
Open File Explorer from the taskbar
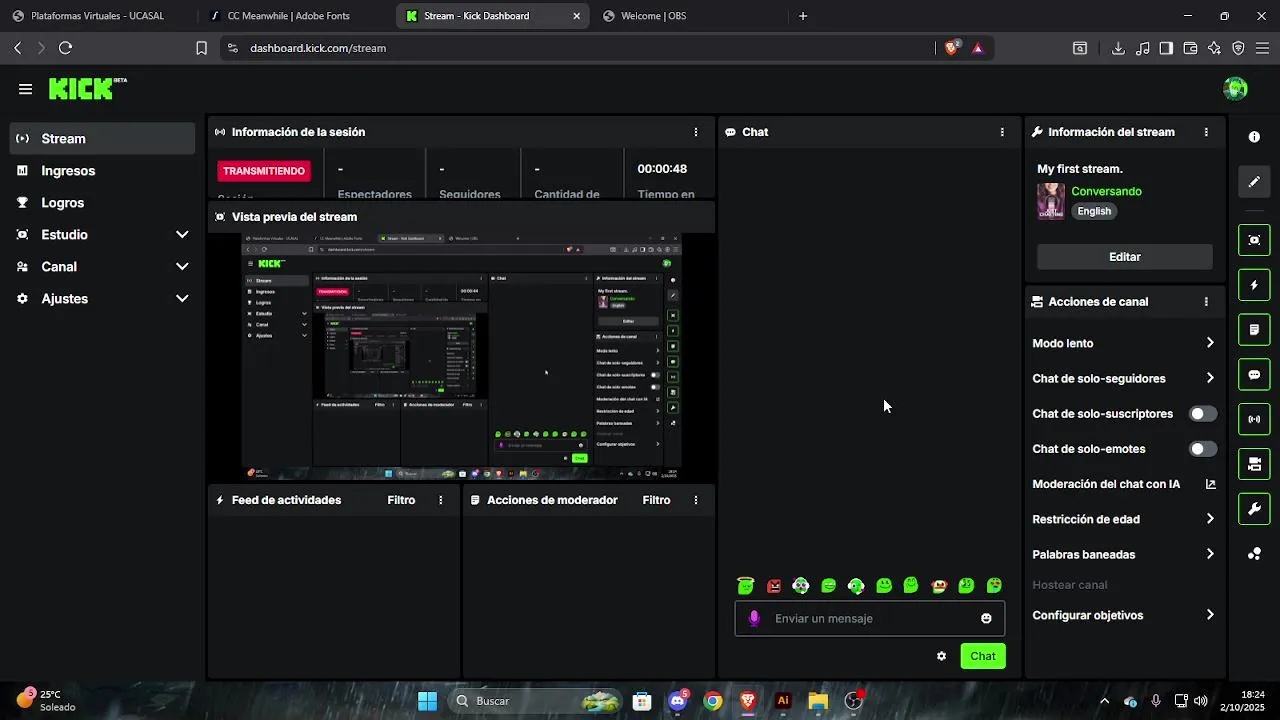[818, 701]
